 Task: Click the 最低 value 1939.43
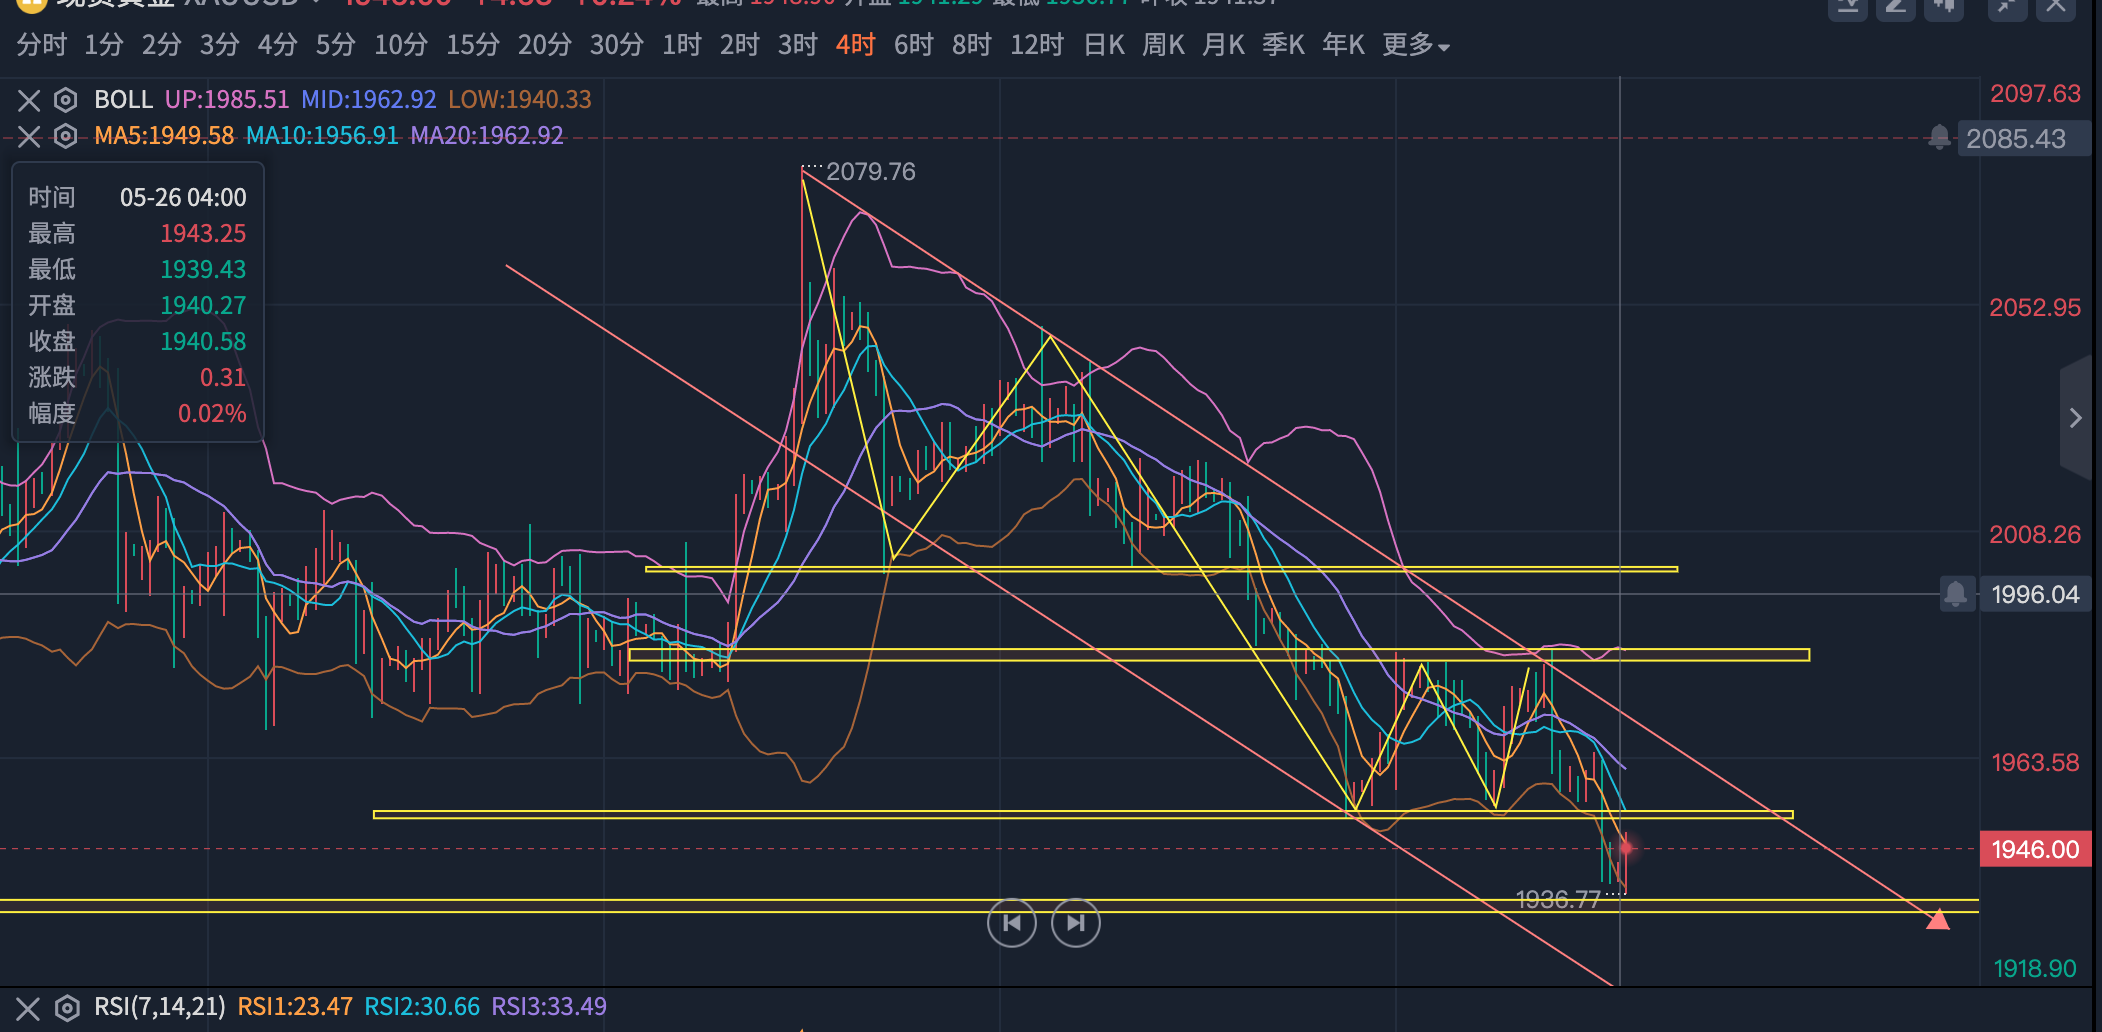coord(203,270)
